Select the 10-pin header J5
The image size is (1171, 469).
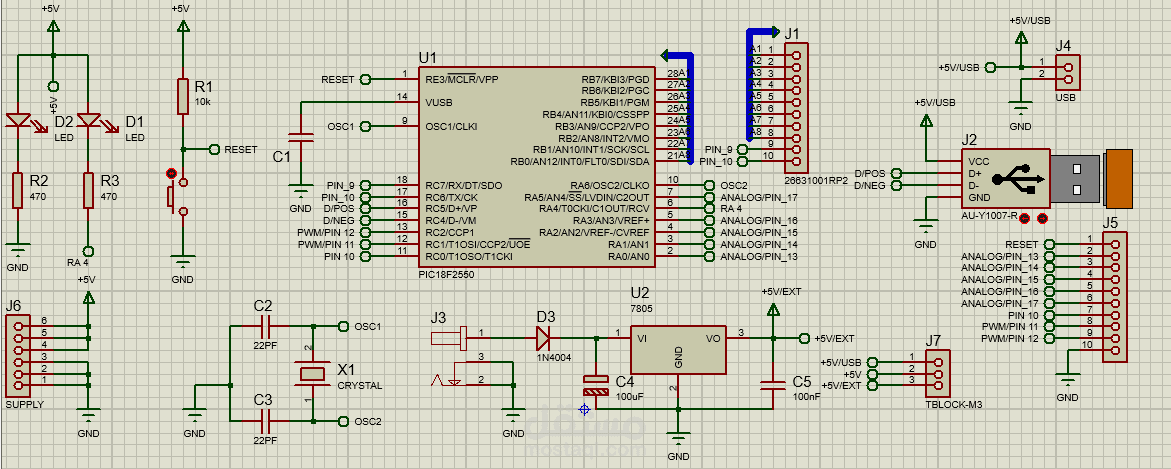click(1115, 296)
